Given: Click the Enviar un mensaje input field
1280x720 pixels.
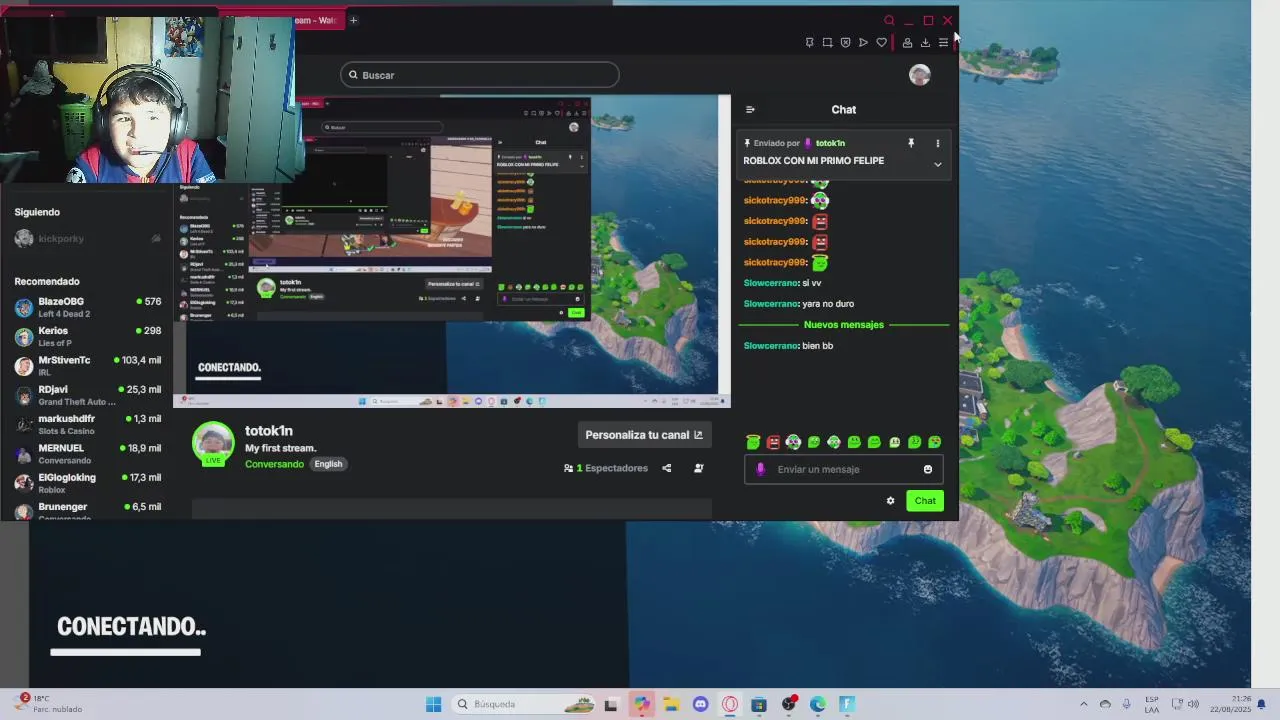Looking at the screenshot, I should tap(844, 469).
